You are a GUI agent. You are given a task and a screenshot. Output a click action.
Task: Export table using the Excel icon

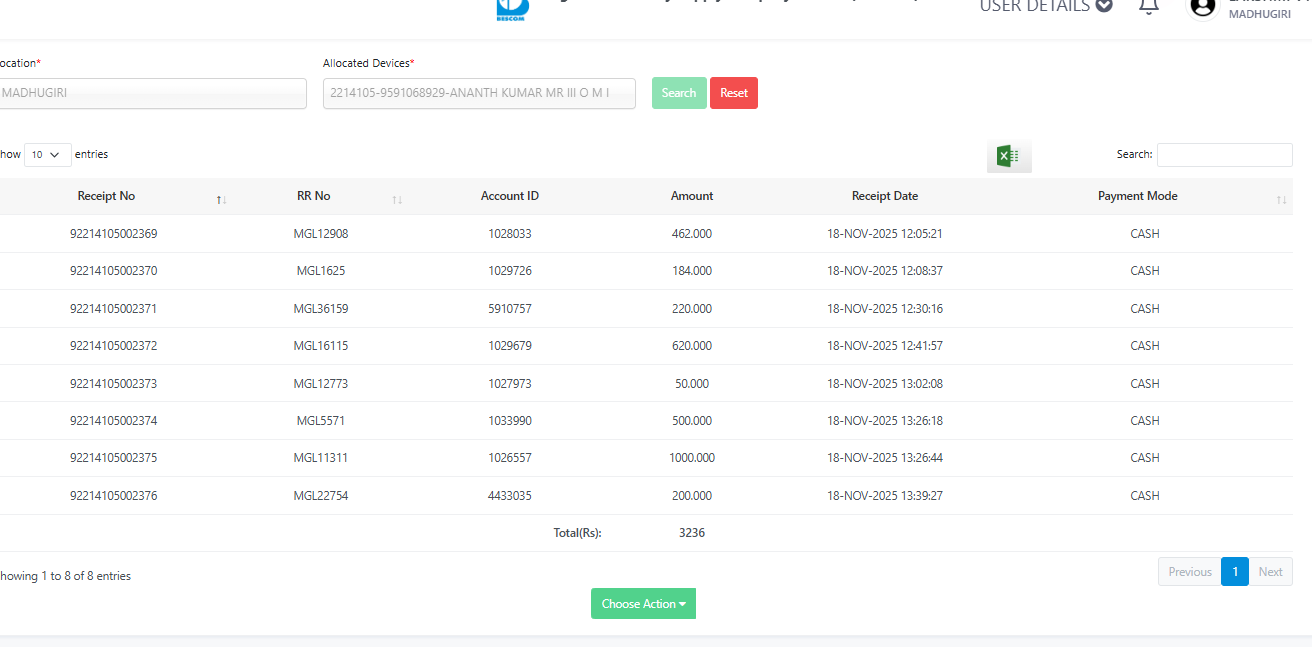[x=1009, y=156]
